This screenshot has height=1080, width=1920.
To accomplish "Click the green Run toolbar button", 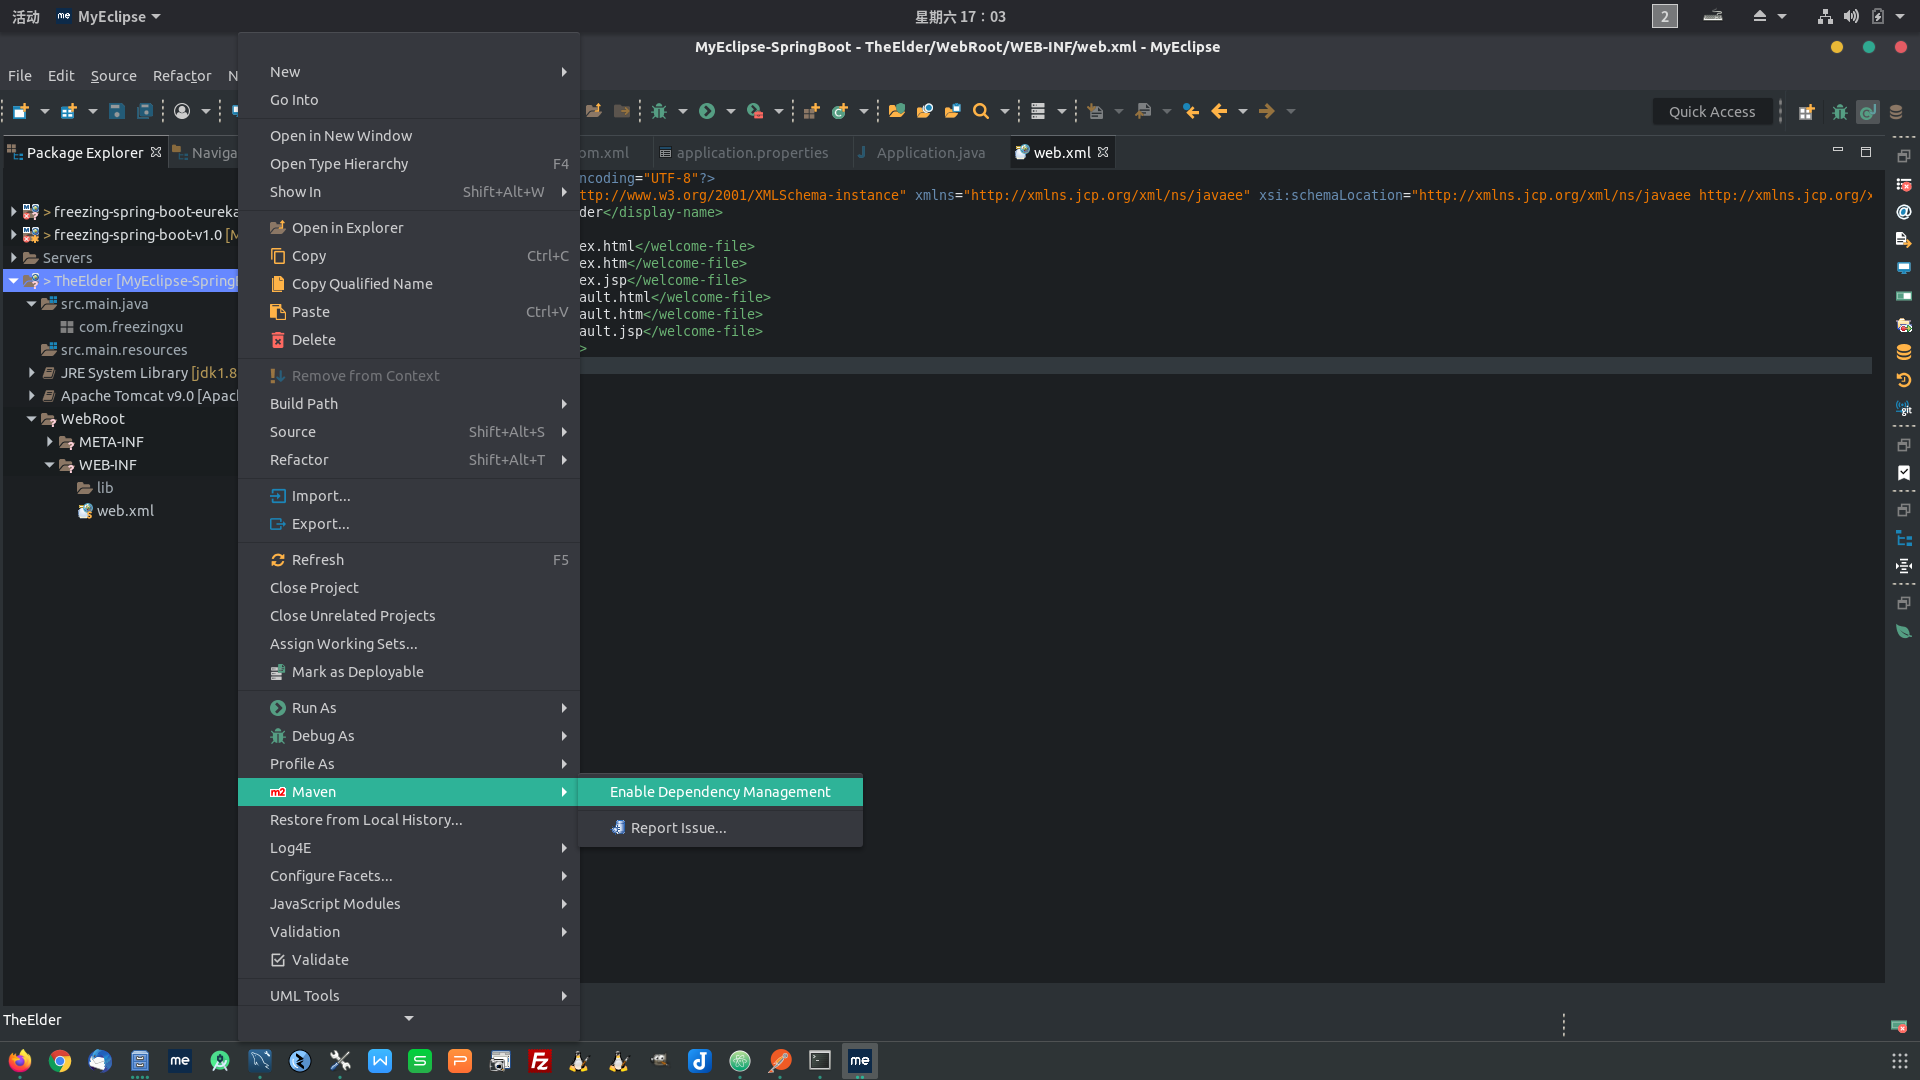I will pos(707,111).
